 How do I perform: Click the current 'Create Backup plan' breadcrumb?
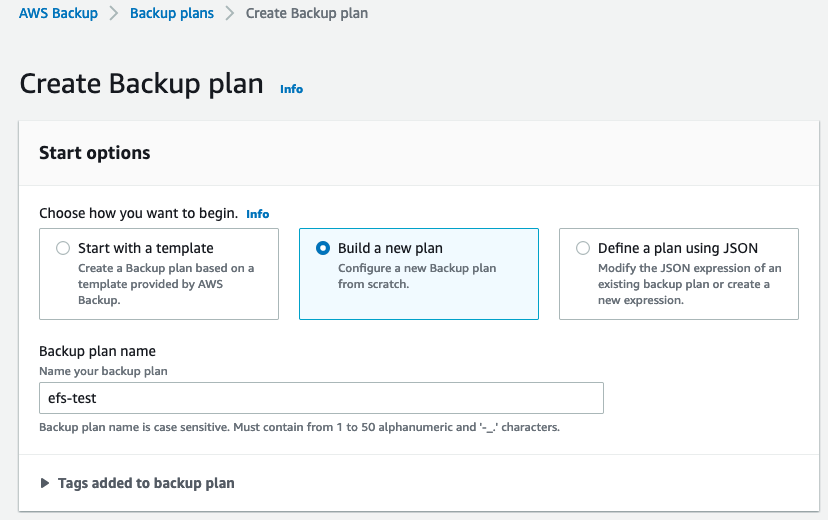pos(306,14)
